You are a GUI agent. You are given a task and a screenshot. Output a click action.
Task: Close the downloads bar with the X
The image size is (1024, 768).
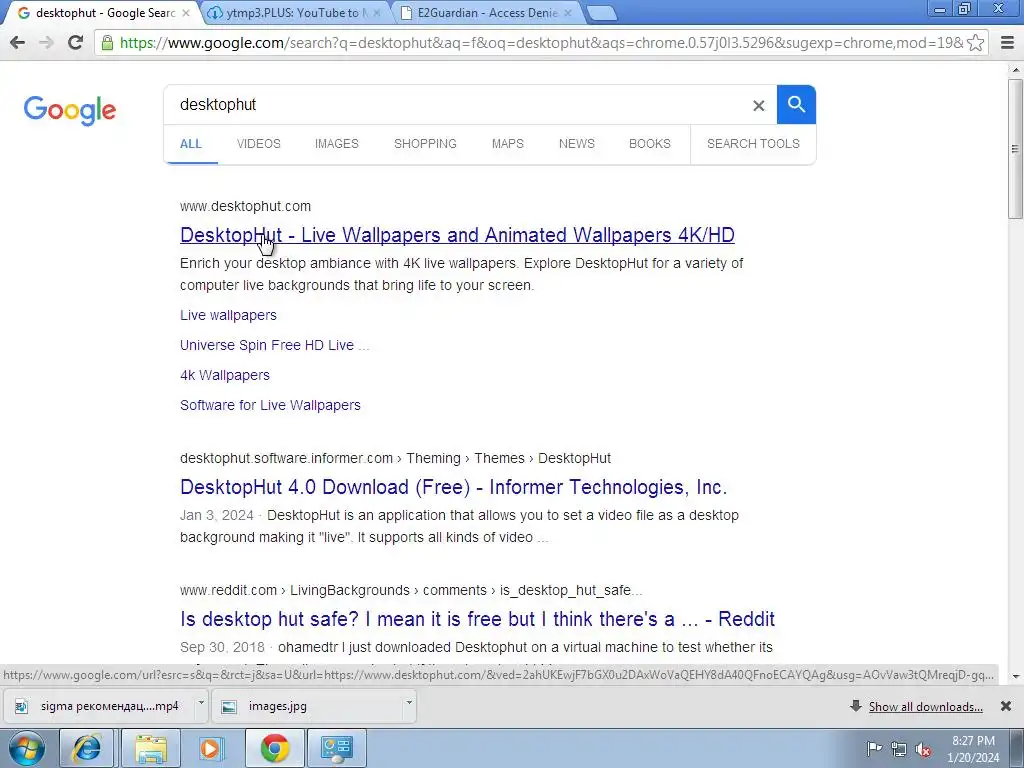click(x=1006, y=706)
